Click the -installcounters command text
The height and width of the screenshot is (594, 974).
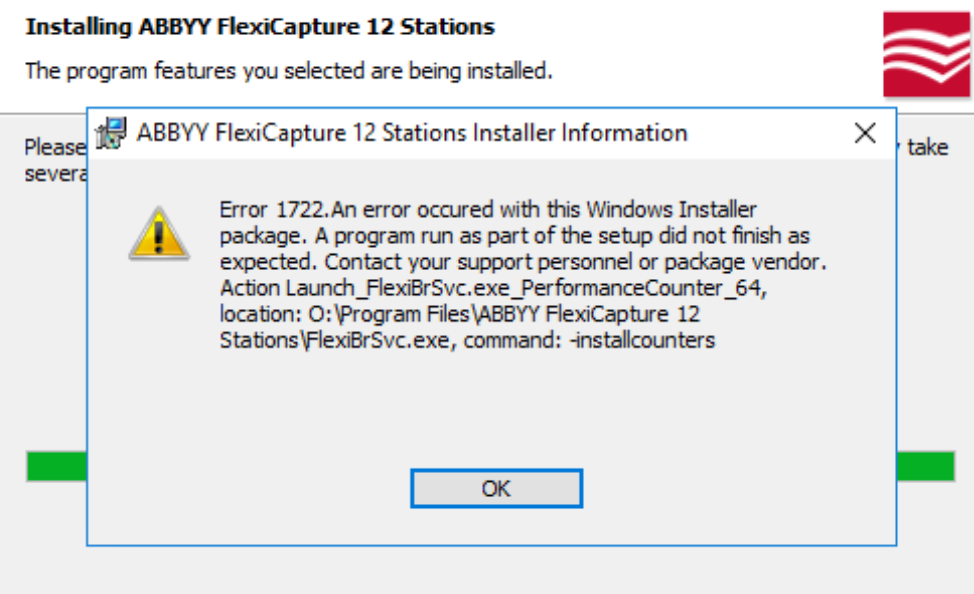pyautogui.click(x=642, y=340)
